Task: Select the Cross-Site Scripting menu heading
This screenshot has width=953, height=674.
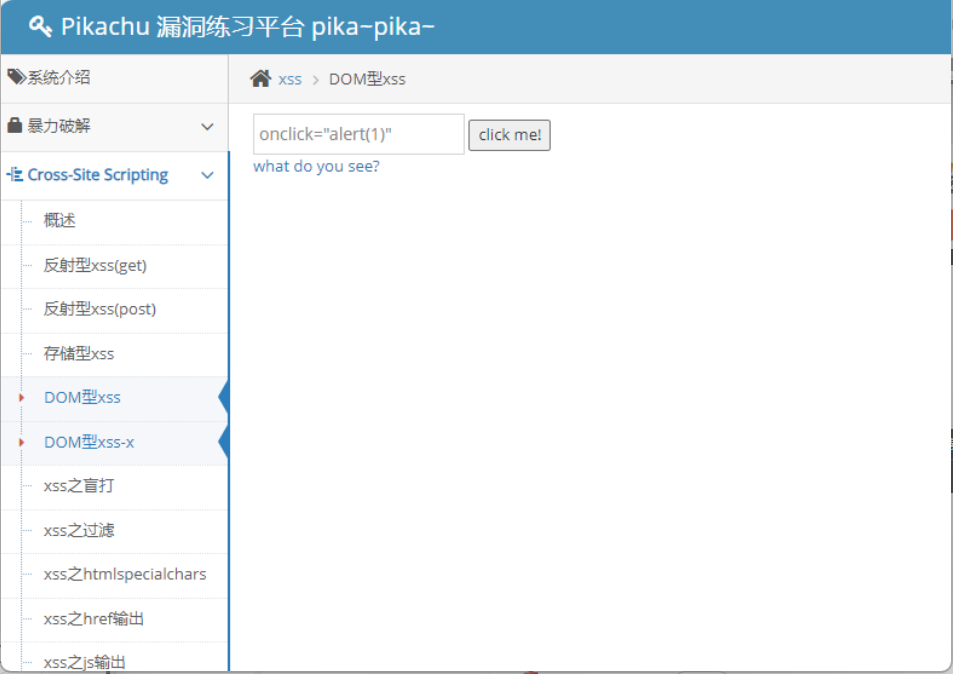Action: (98, 174)
